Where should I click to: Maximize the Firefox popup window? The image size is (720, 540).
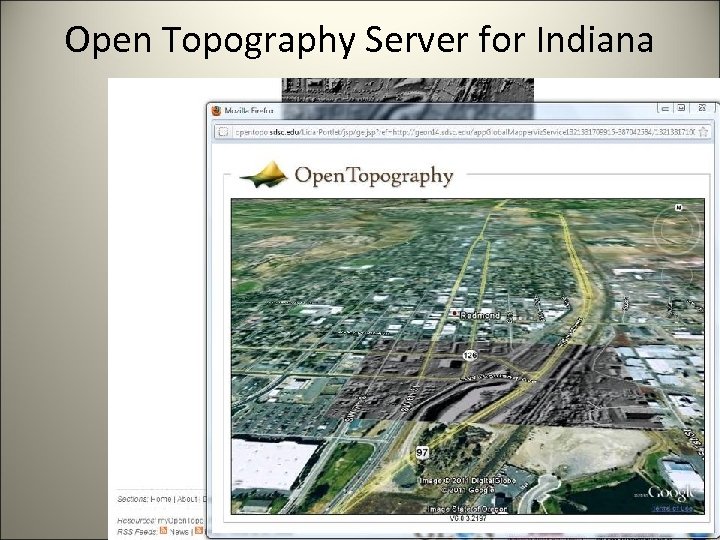(681, 108)
